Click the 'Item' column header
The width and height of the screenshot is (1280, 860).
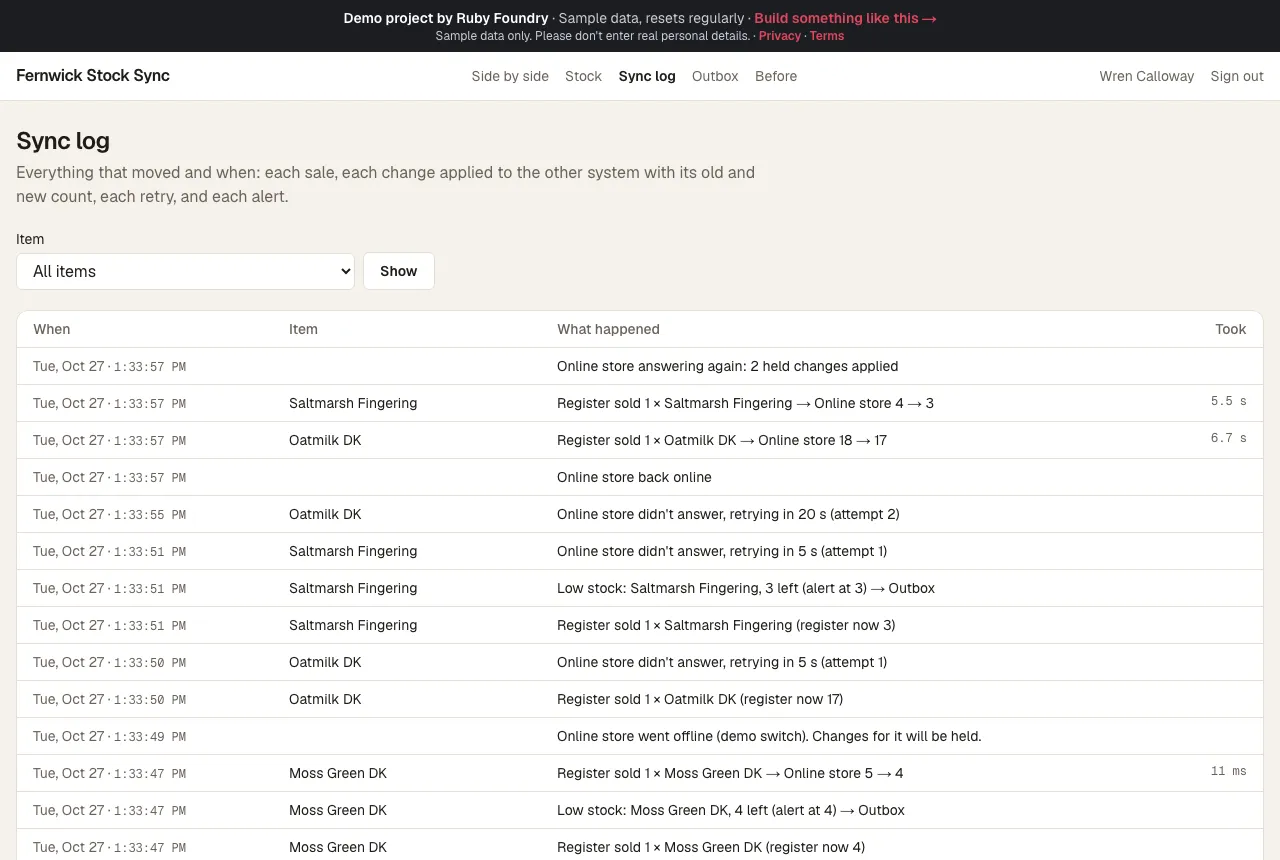tap(303, 329)
